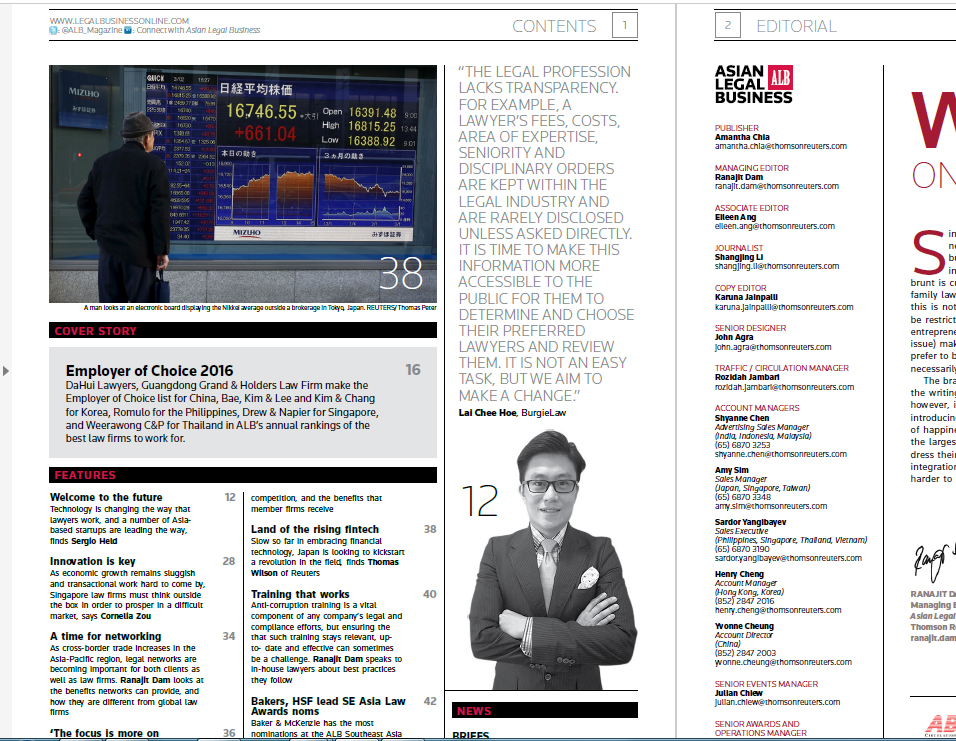Click the SENIOR EVENTS MANAGER heading
Viewport: 956px width, 741px height.
[x=766, y=684]
